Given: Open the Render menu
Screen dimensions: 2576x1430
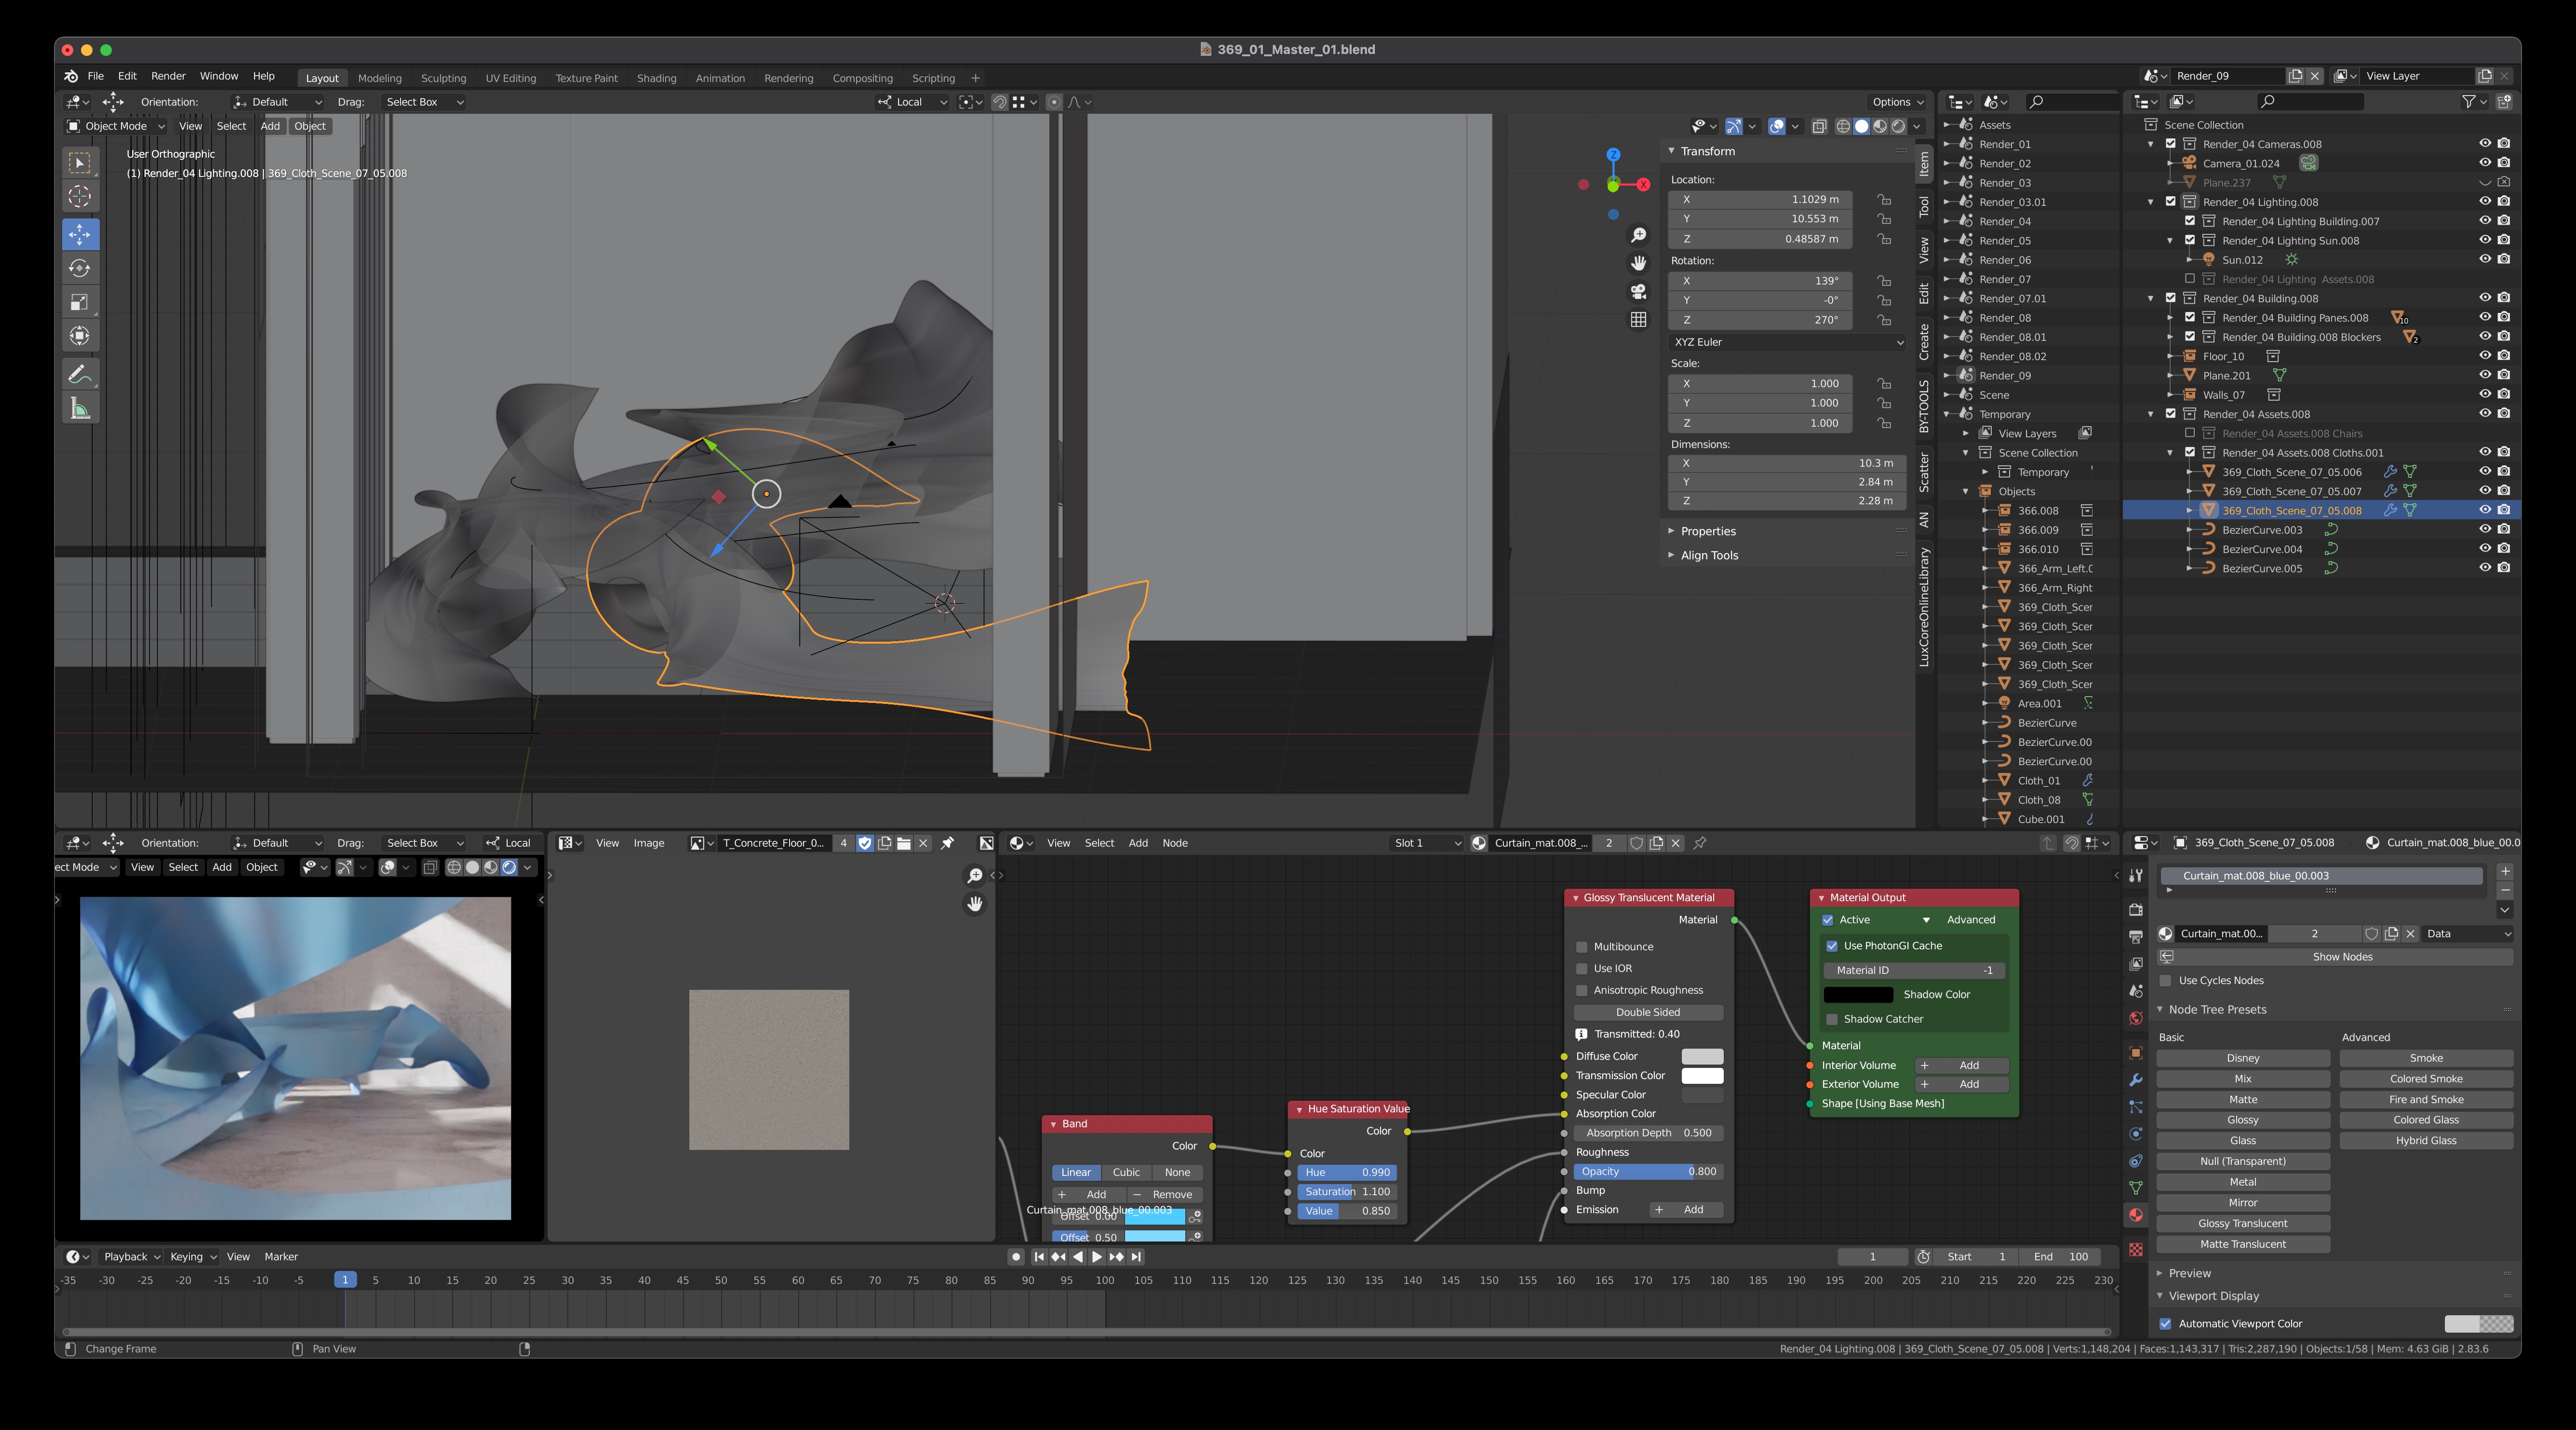Looking at the screenshot, I should [x=168, y=76].
